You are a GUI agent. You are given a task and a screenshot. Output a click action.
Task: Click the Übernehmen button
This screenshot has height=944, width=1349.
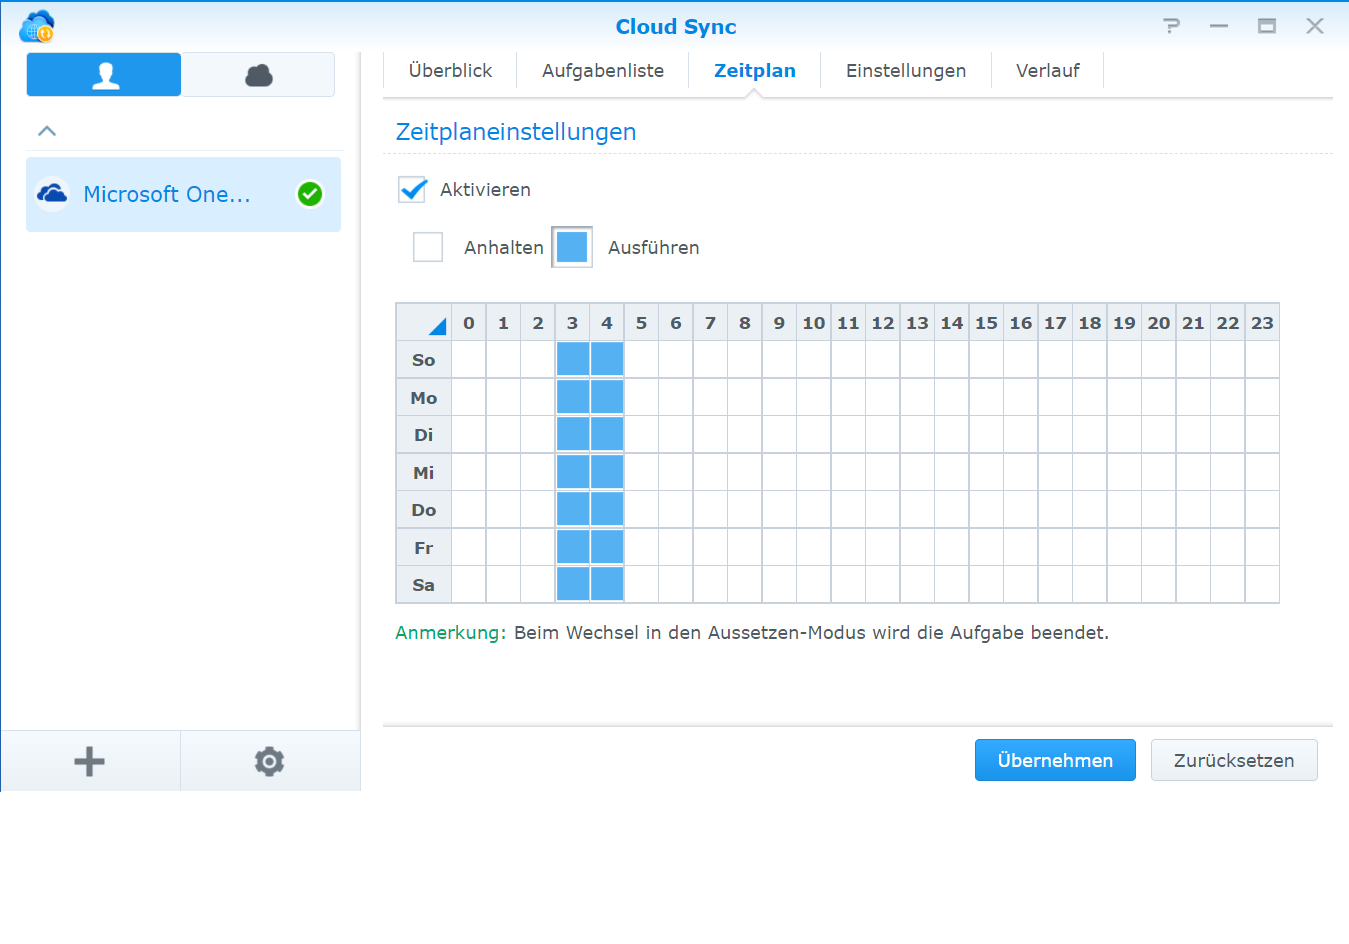pyautogui.click(x=1055, y=760)
